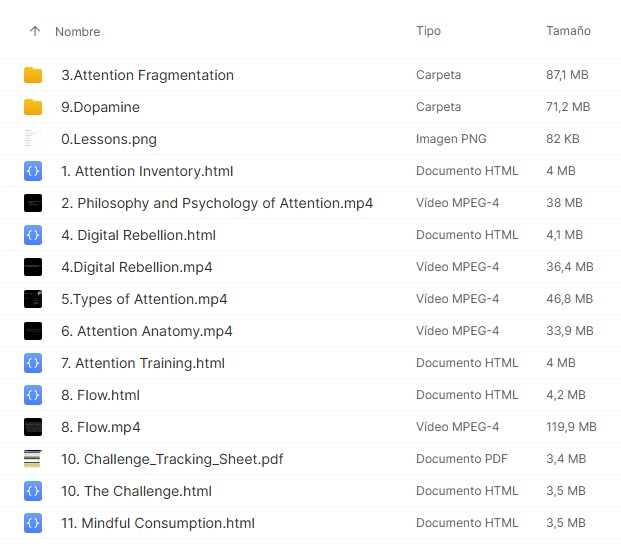Sort files by the Tamaño column header
The width and height of the screenshot is (621, 558).
click(x=568, y=32)
